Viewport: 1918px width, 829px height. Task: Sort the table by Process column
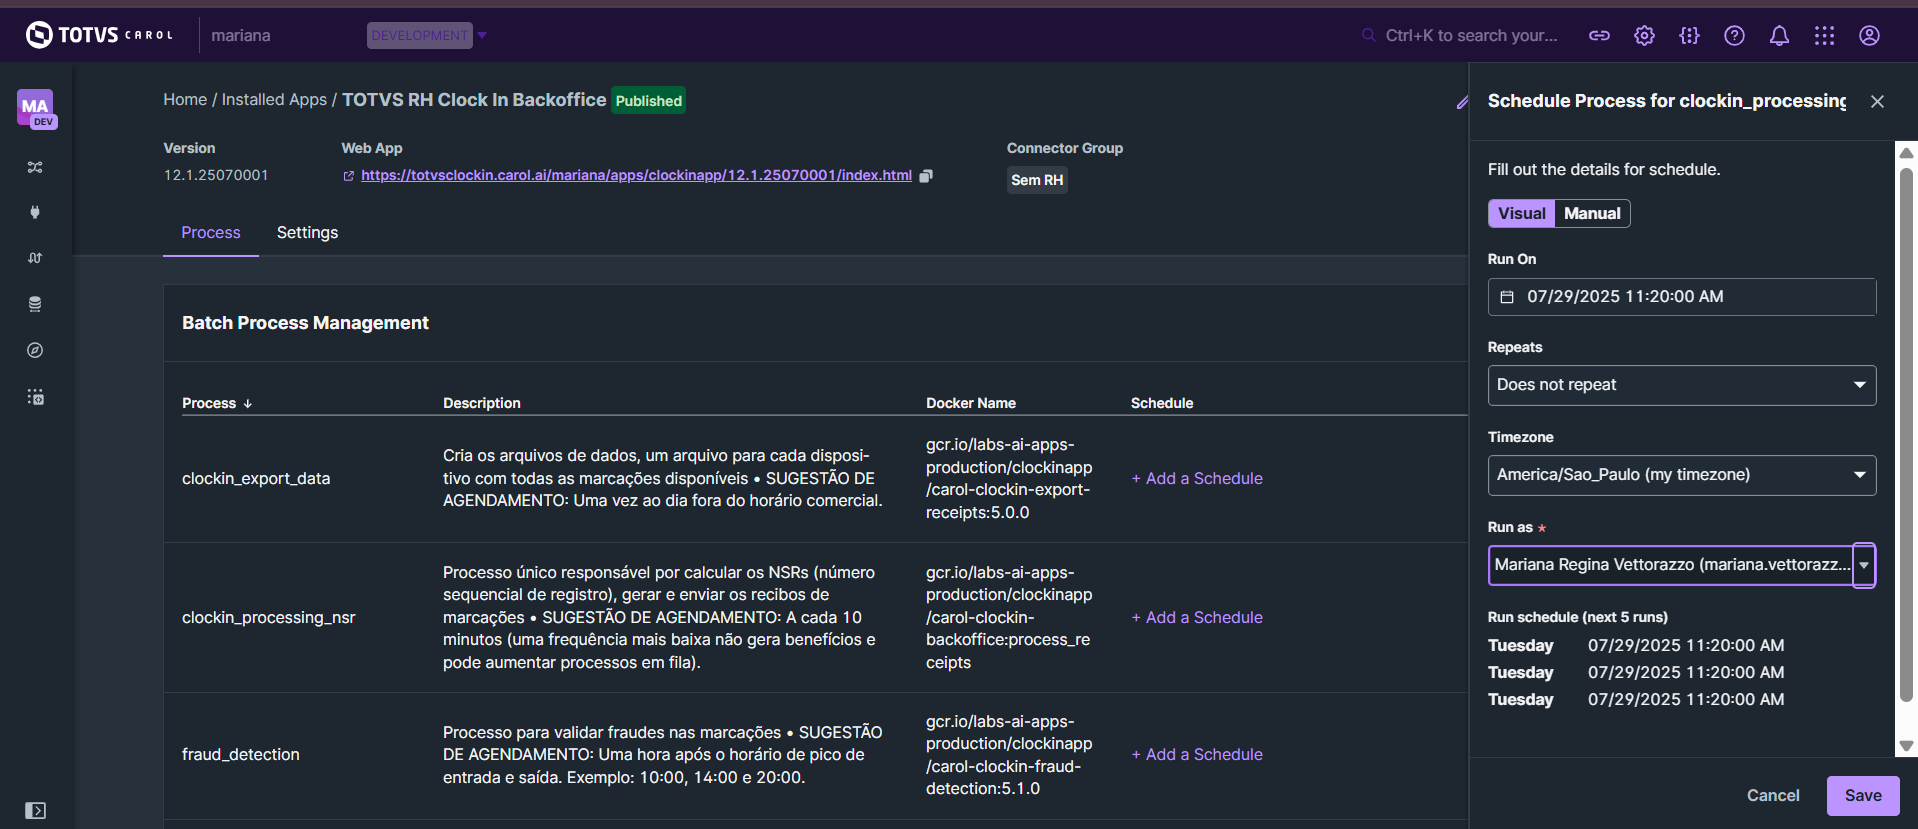[217, 403]
